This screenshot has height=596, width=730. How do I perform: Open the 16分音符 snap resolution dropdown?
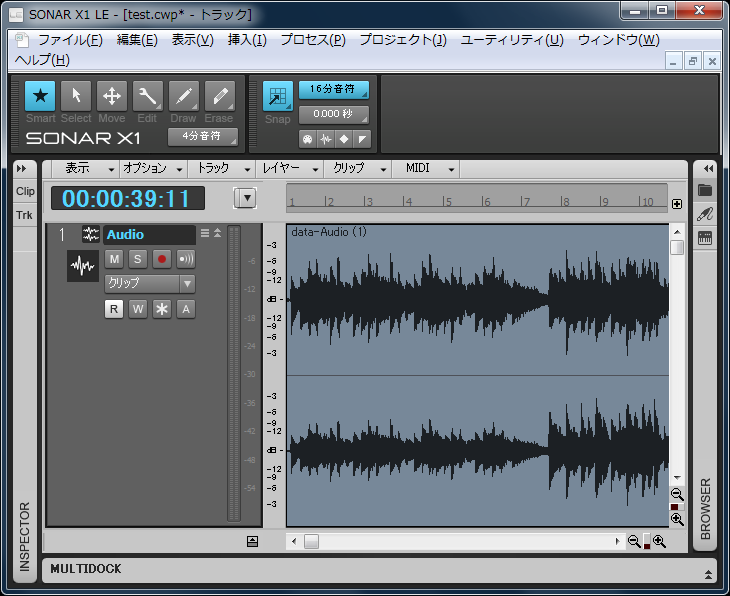[334, 89]
